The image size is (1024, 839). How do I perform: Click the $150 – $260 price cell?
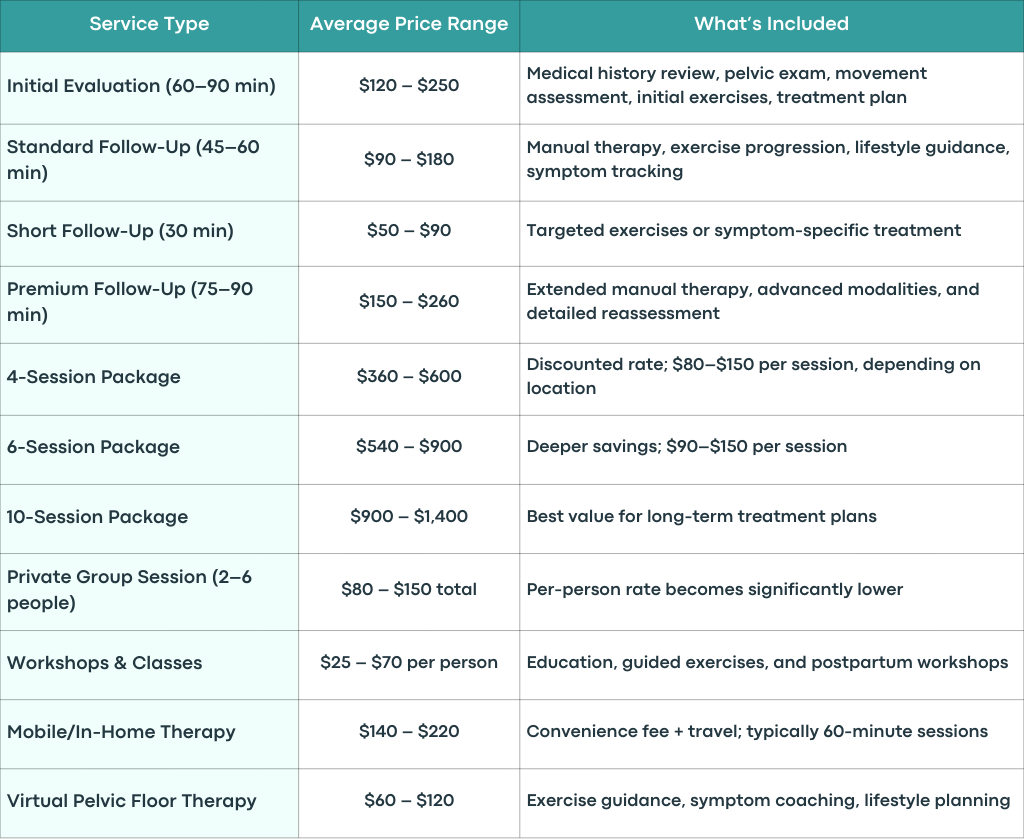click(409, 305)
